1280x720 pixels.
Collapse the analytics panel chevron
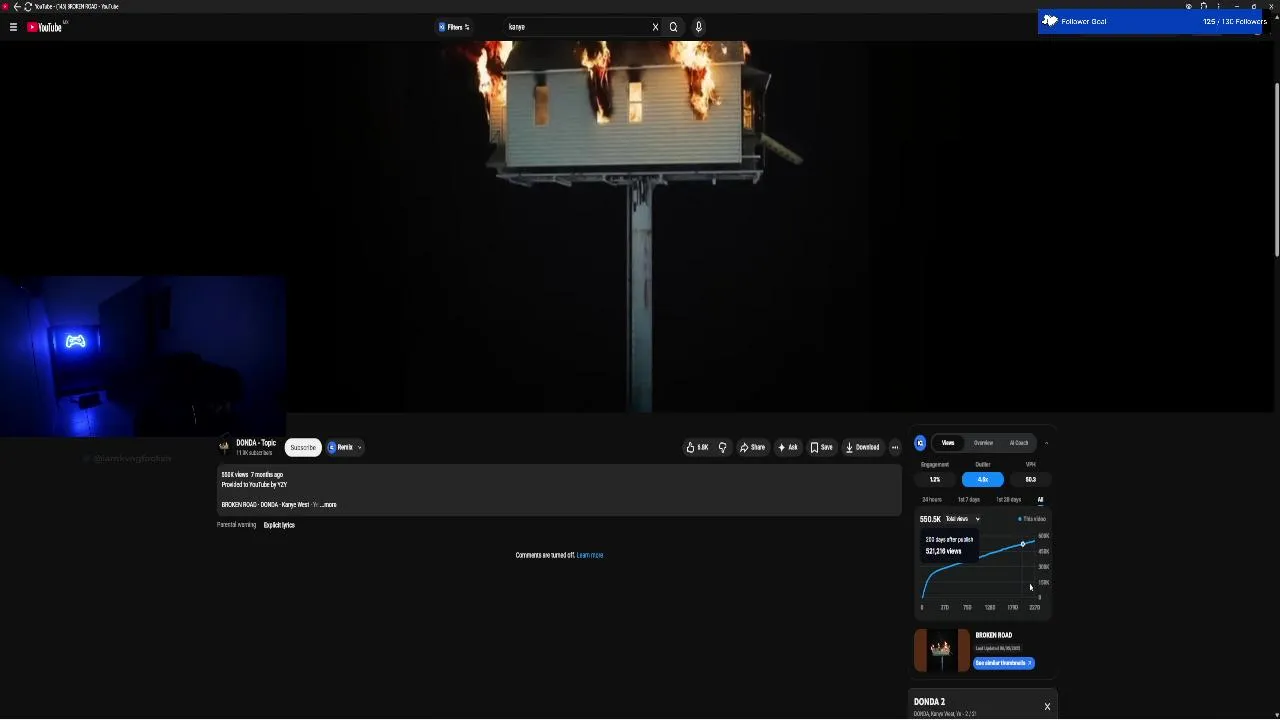pyautogui.click(x=1046, y=443)
